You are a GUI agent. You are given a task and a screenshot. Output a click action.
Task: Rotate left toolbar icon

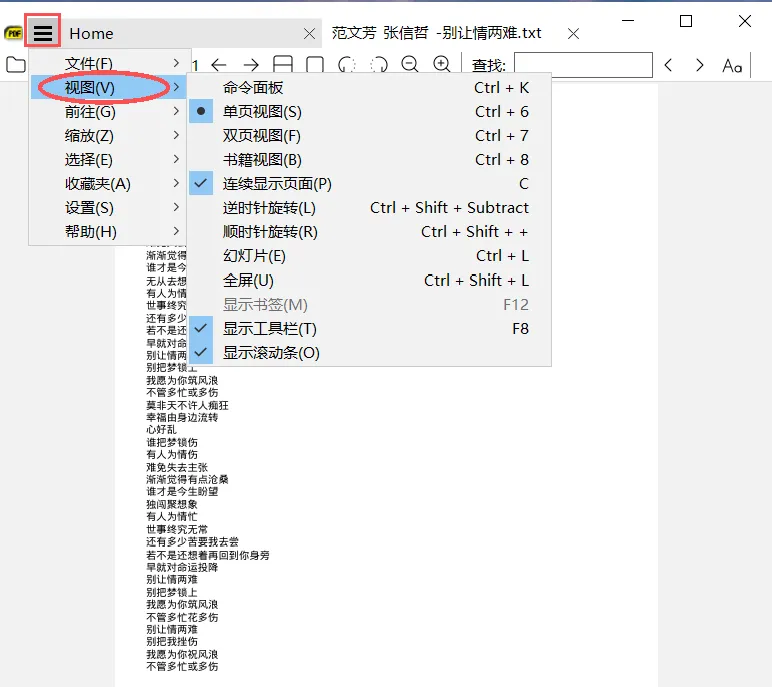[x=347, y=65]
